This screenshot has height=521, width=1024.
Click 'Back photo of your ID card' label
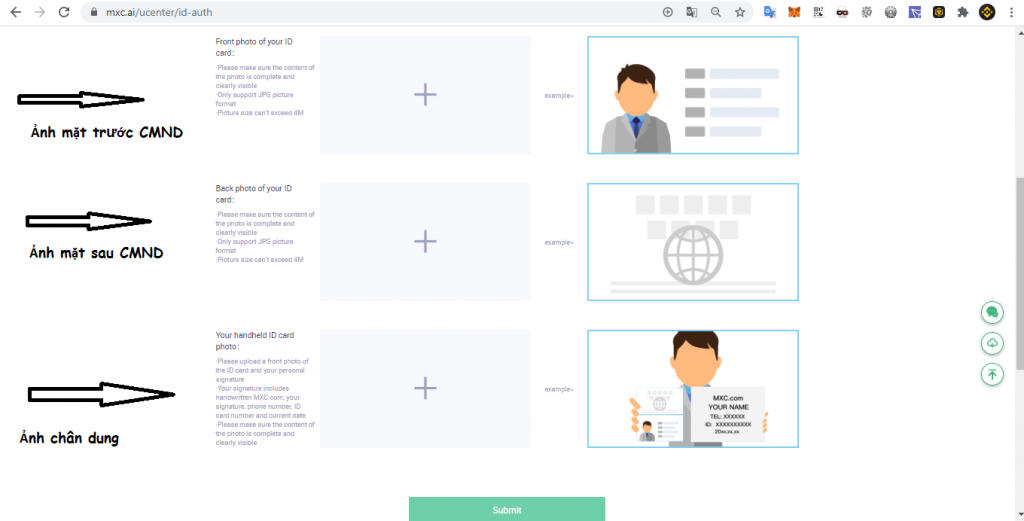[254, 194]
